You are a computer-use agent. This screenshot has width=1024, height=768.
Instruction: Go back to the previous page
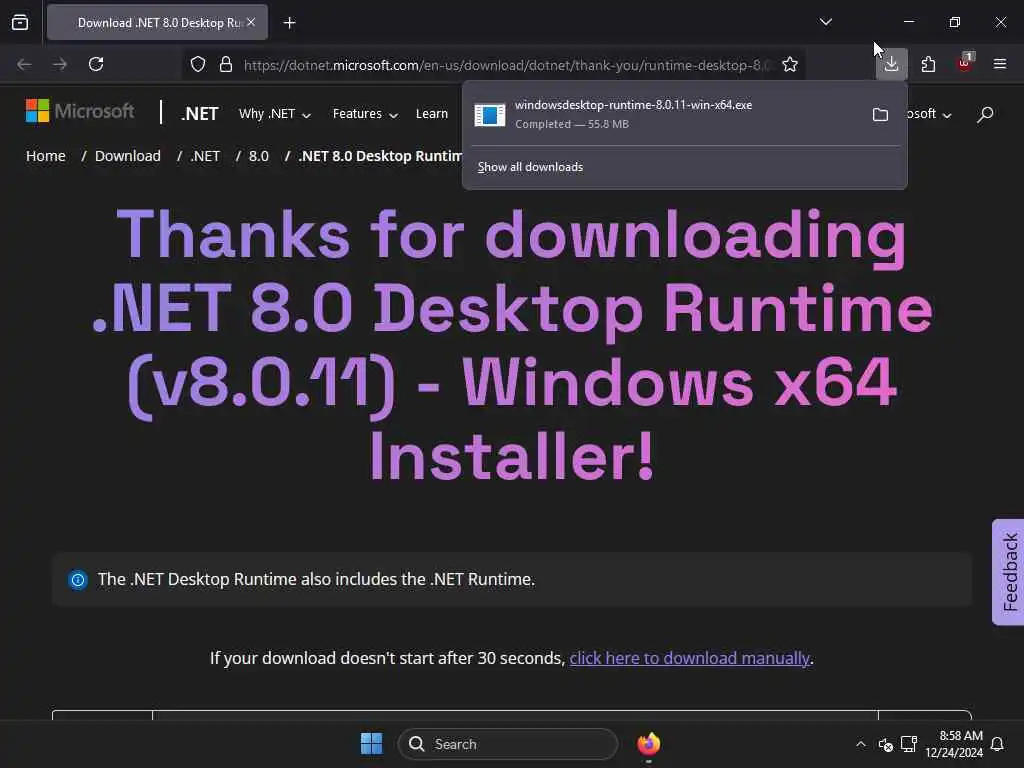(24, 64)
